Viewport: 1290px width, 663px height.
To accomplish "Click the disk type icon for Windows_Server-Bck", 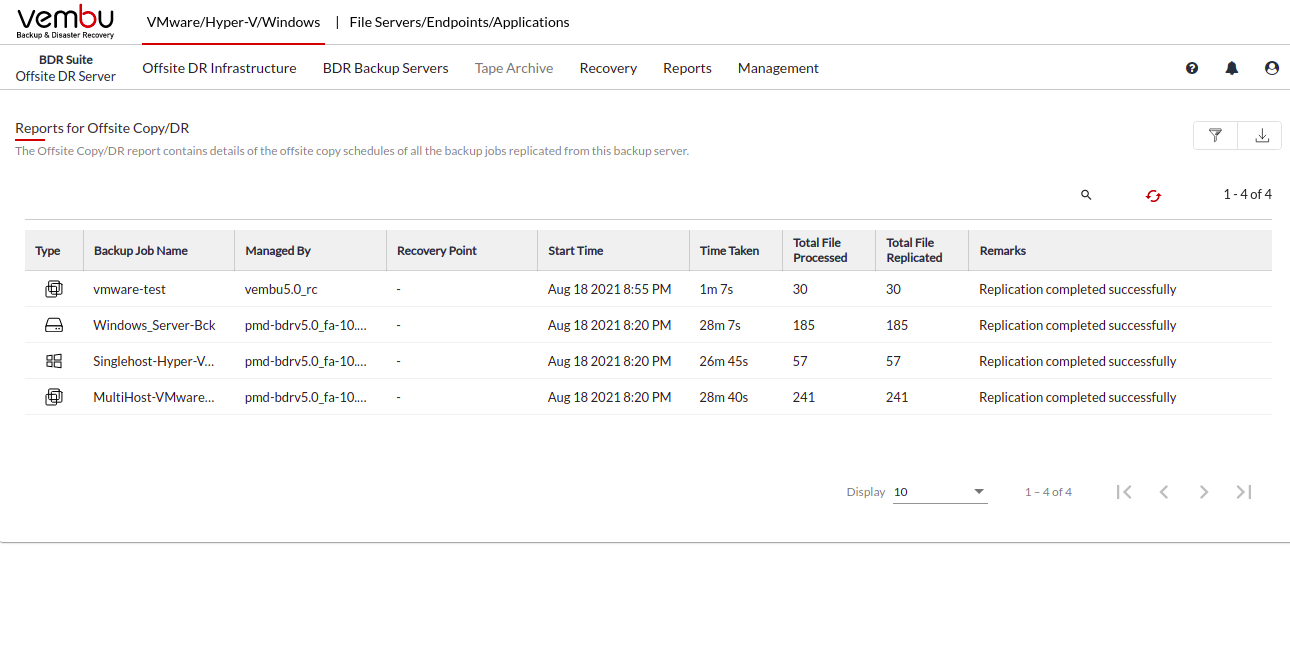I will (x=54, y=325).
